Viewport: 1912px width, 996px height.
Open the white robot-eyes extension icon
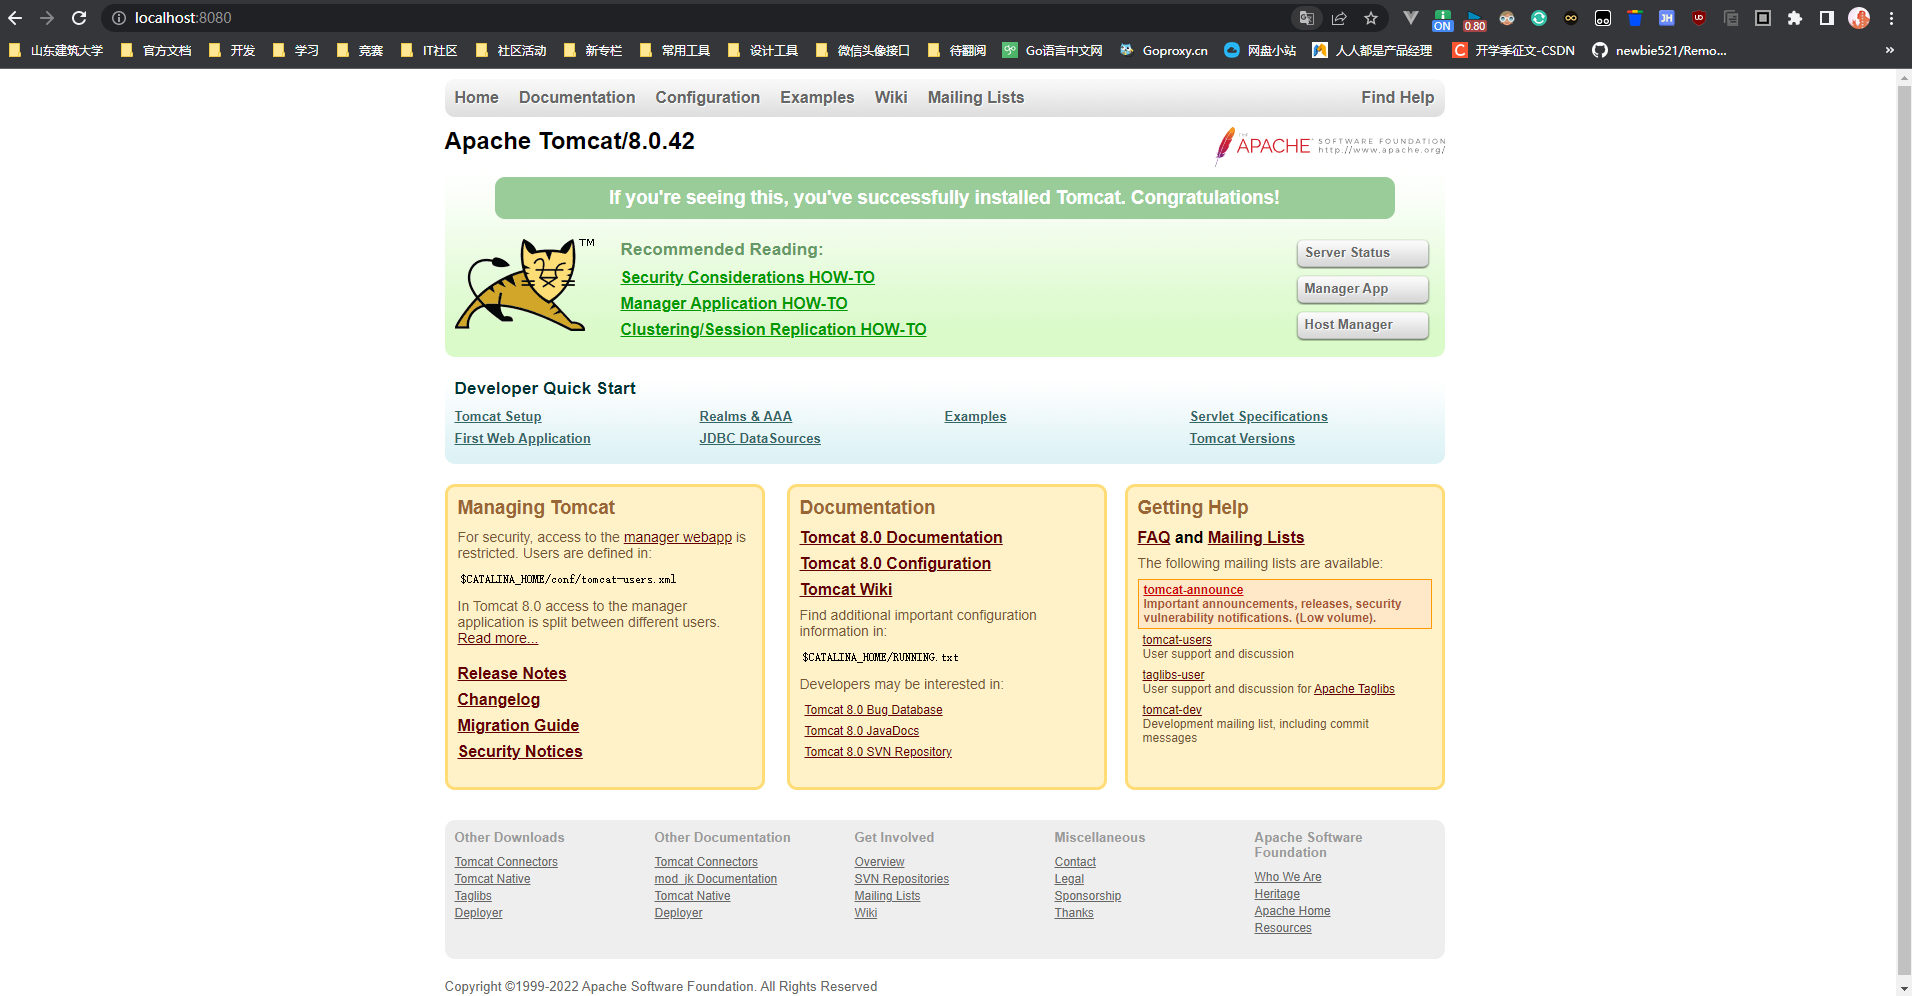tap(1603, 18)
